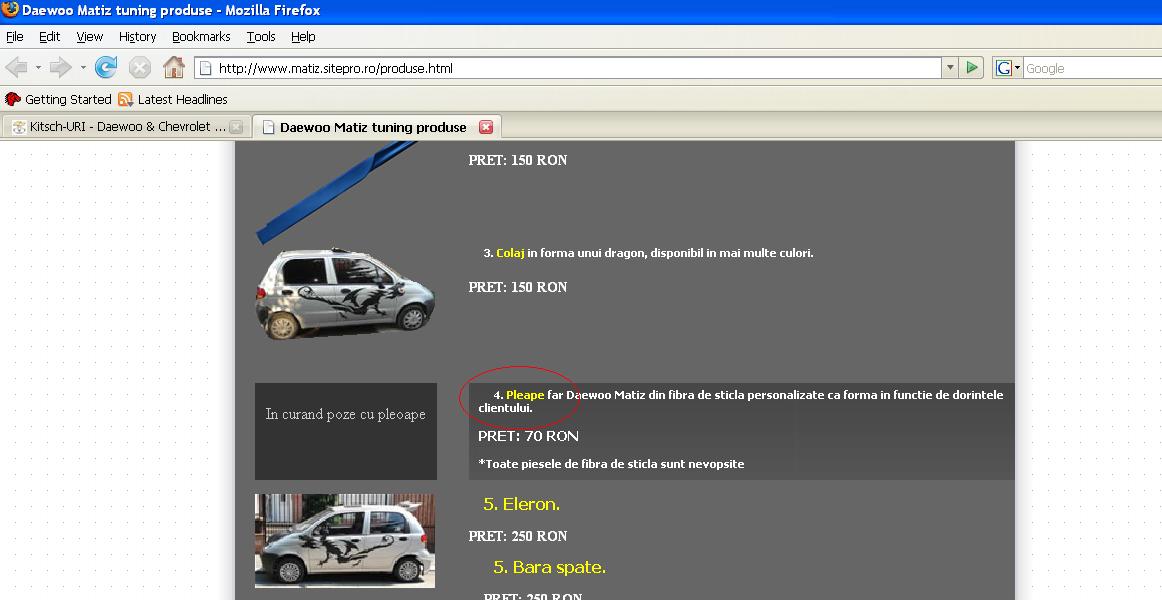Expand the address bar history dropdown
The image size is (1162, 600).
pos(950,68)
